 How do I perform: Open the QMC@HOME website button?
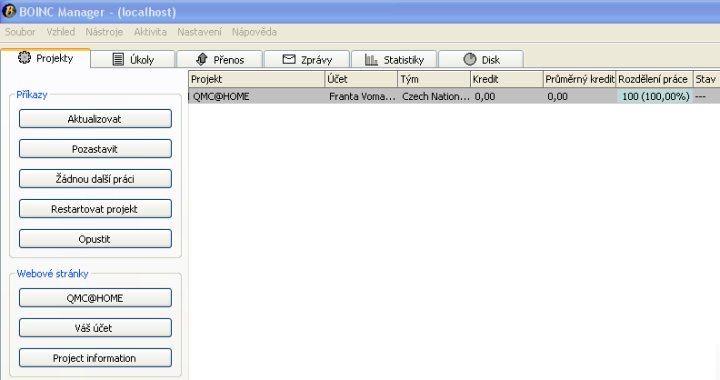[95, 298]
